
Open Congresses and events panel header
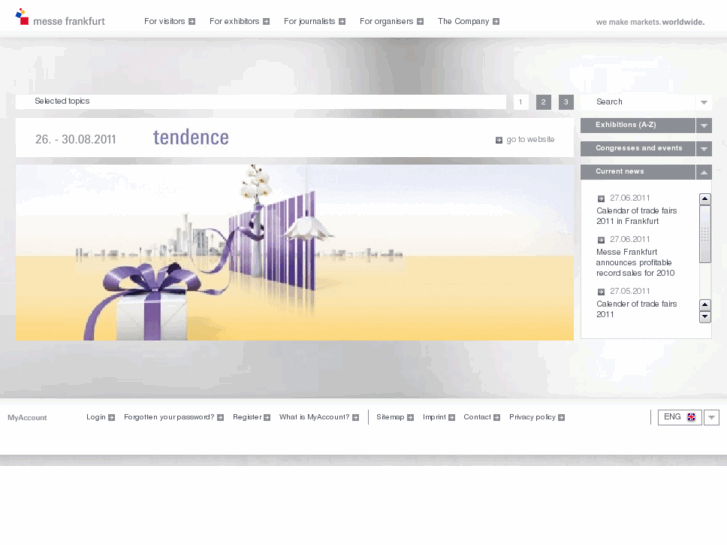(x=638, y=148)
